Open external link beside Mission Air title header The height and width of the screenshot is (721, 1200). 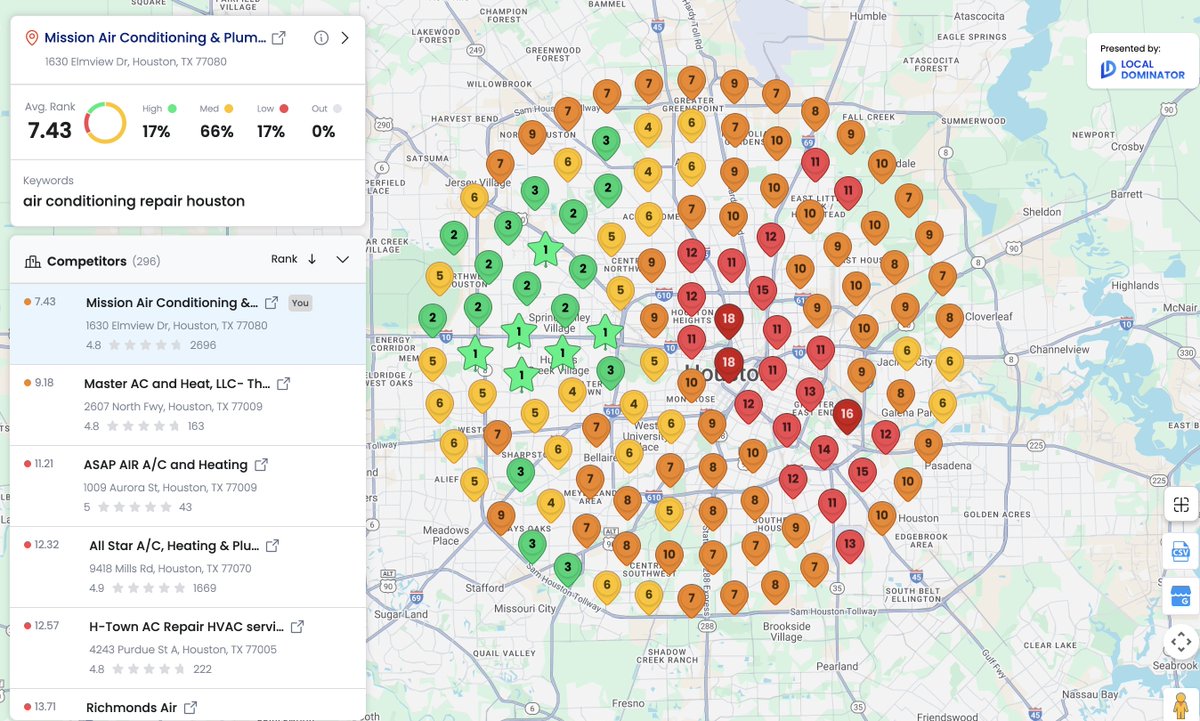tap(279, 38)
